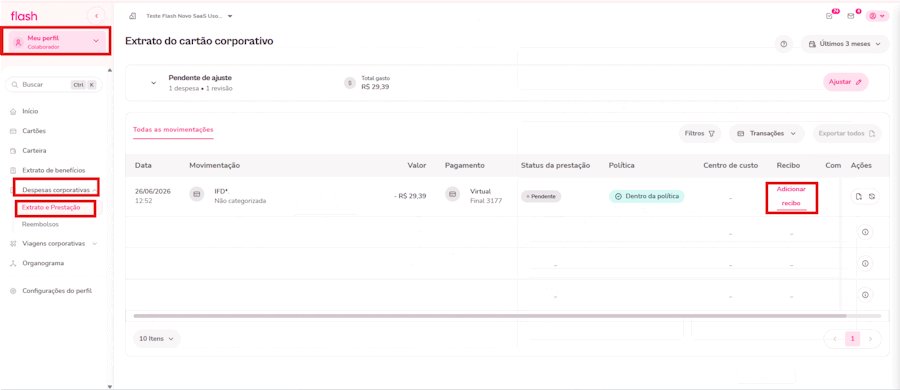Click the - R$ 29,39 value cell
This screenshot has width=900, height=390.
tap(410, 196)
